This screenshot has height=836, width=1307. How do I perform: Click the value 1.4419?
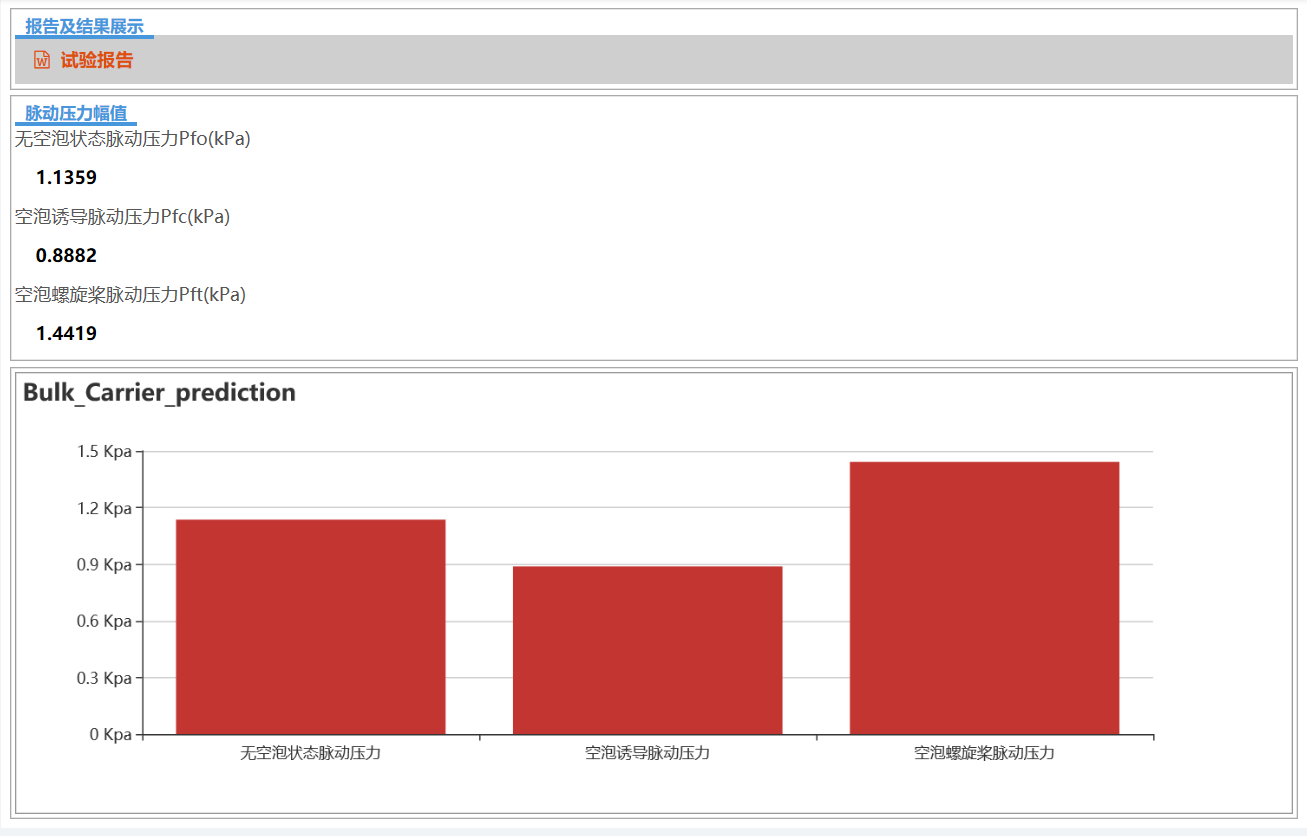[66, 333]
